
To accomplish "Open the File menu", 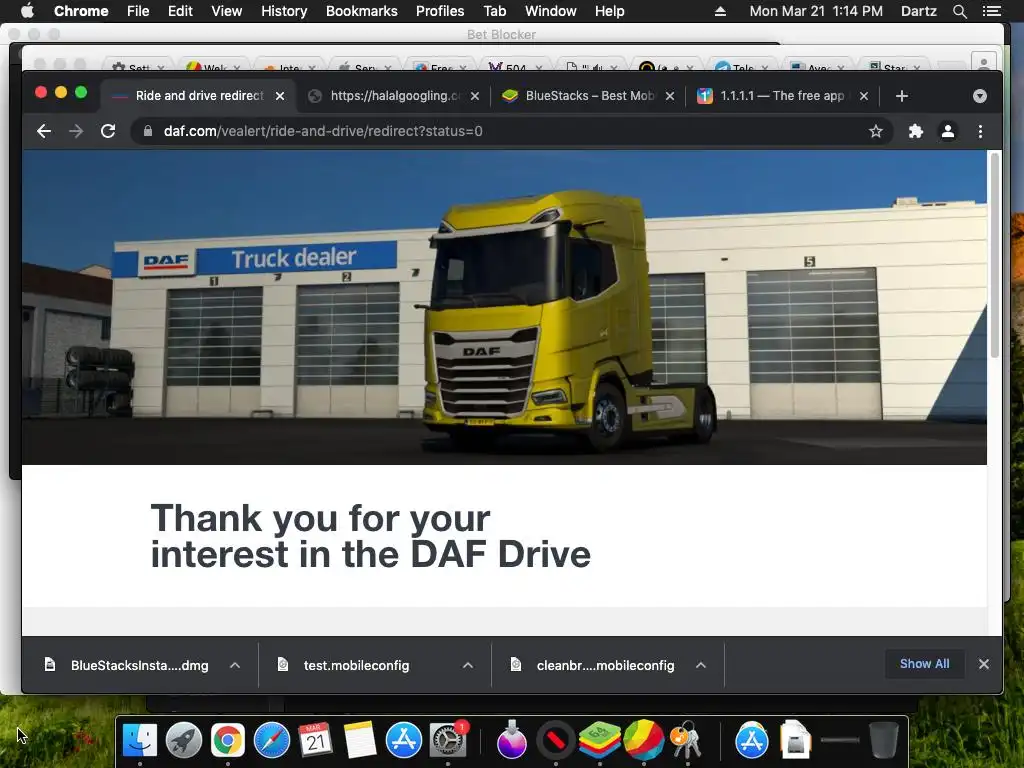I will tap(138, 11).
